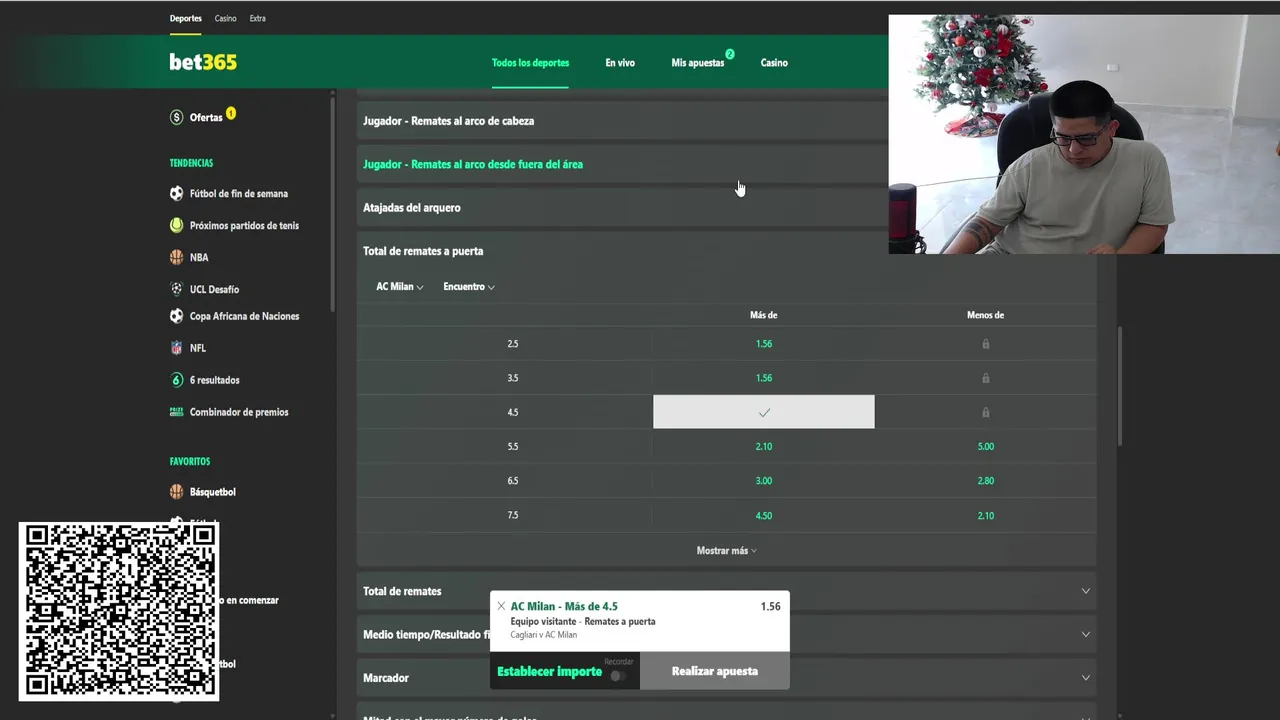Open En vivo tab

pos(620,63)
